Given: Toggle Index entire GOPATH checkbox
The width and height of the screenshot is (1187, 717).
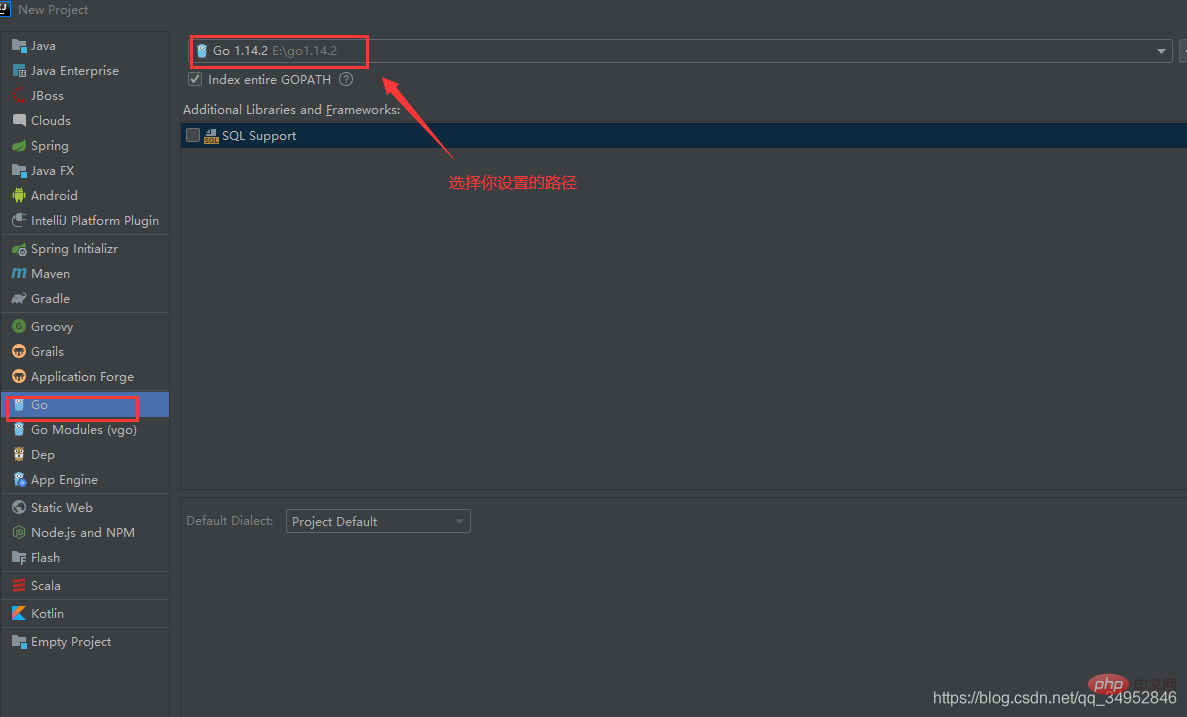Looking at the screenshot, I should tap(195, 79).
